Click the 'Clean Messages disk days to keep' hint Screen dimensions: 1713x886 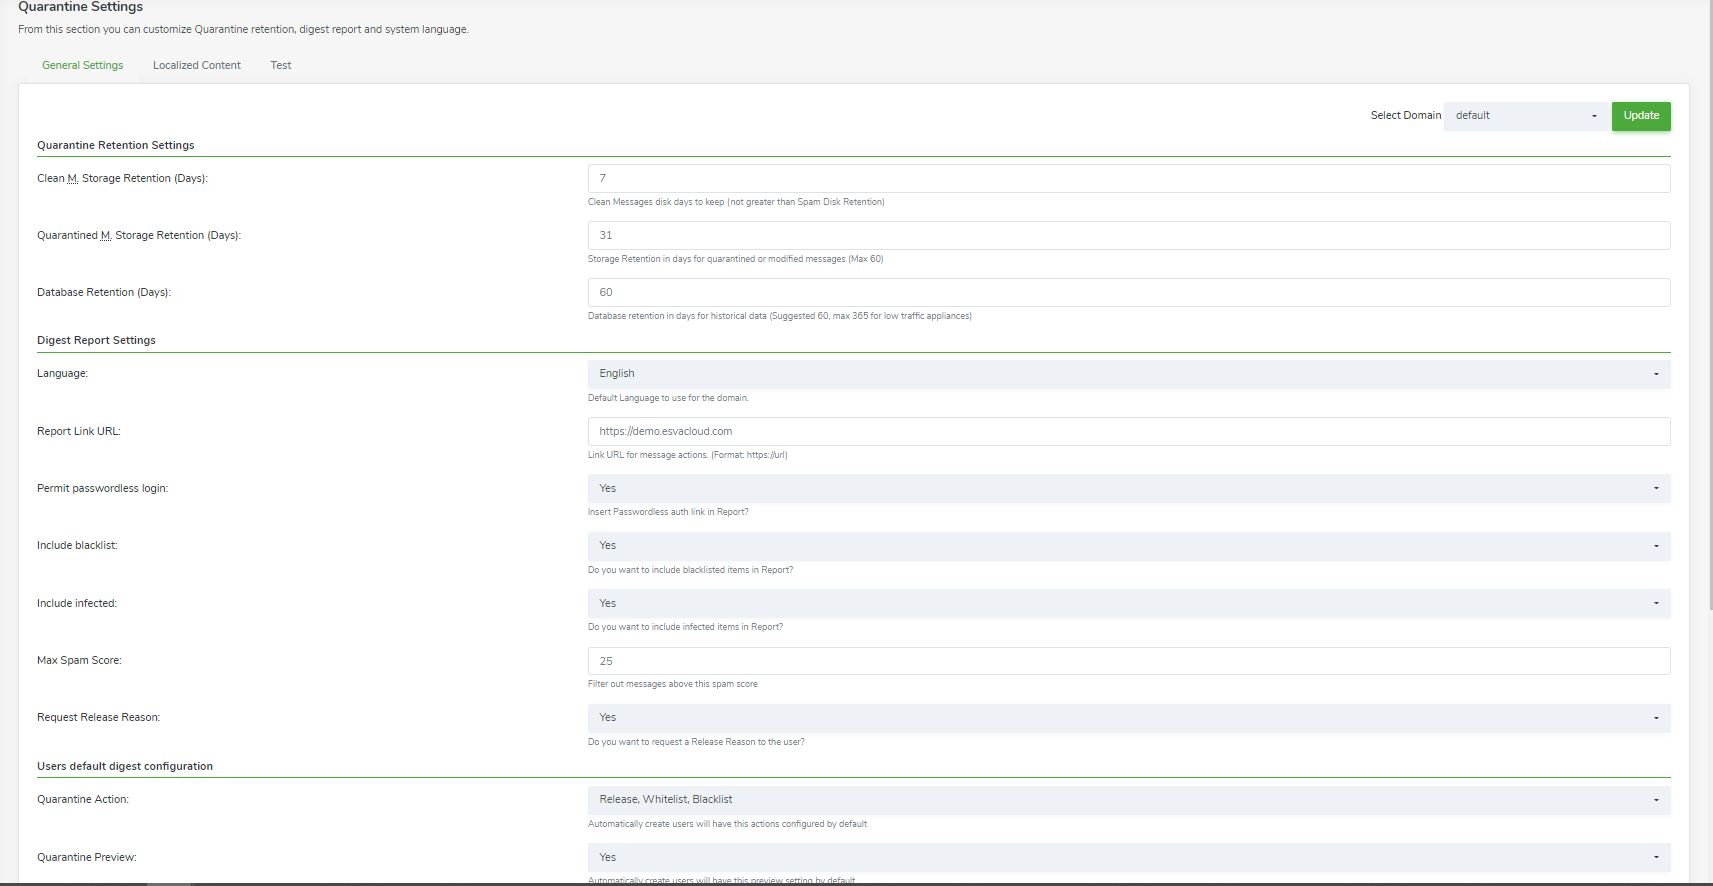coord(736,202)
